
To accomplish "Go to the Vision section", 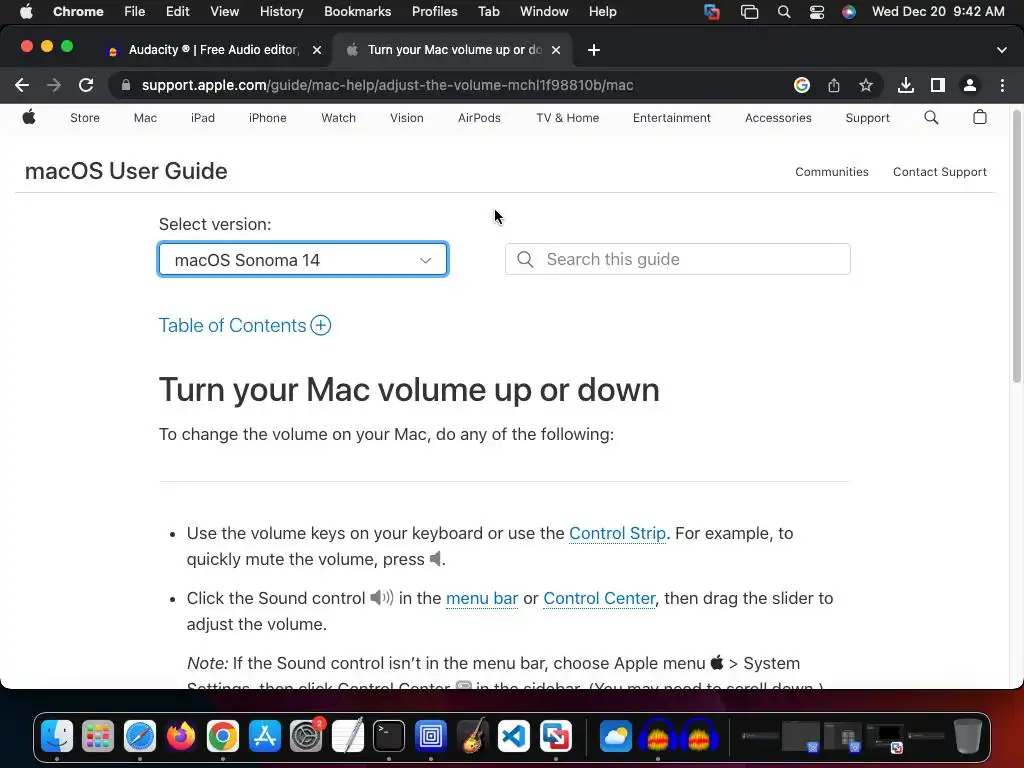I will click(x=406, y=118).
